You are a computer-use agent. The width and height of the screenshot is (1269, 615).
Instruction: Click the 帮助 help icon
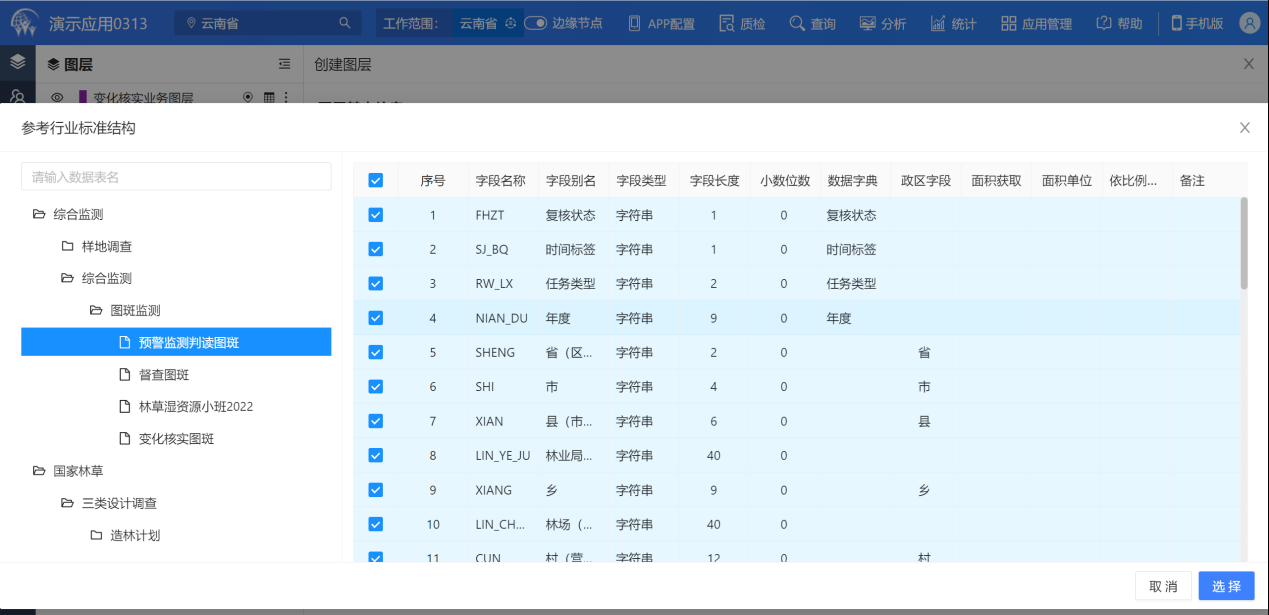coord(1104,23)
